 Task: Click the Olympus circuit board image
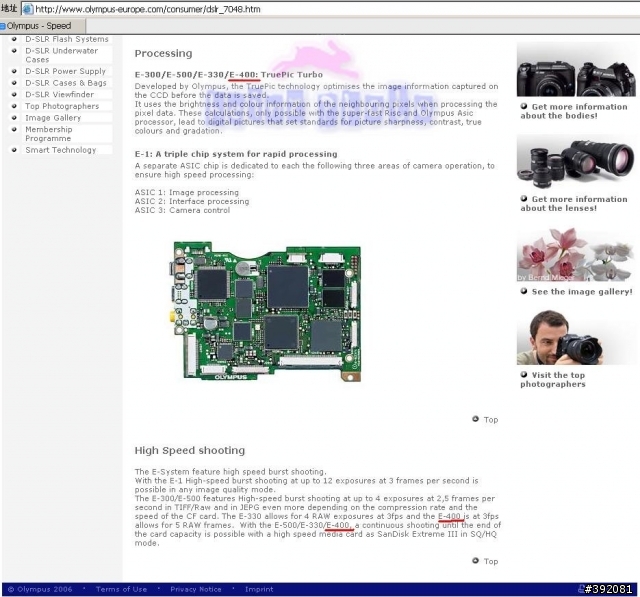265,311
